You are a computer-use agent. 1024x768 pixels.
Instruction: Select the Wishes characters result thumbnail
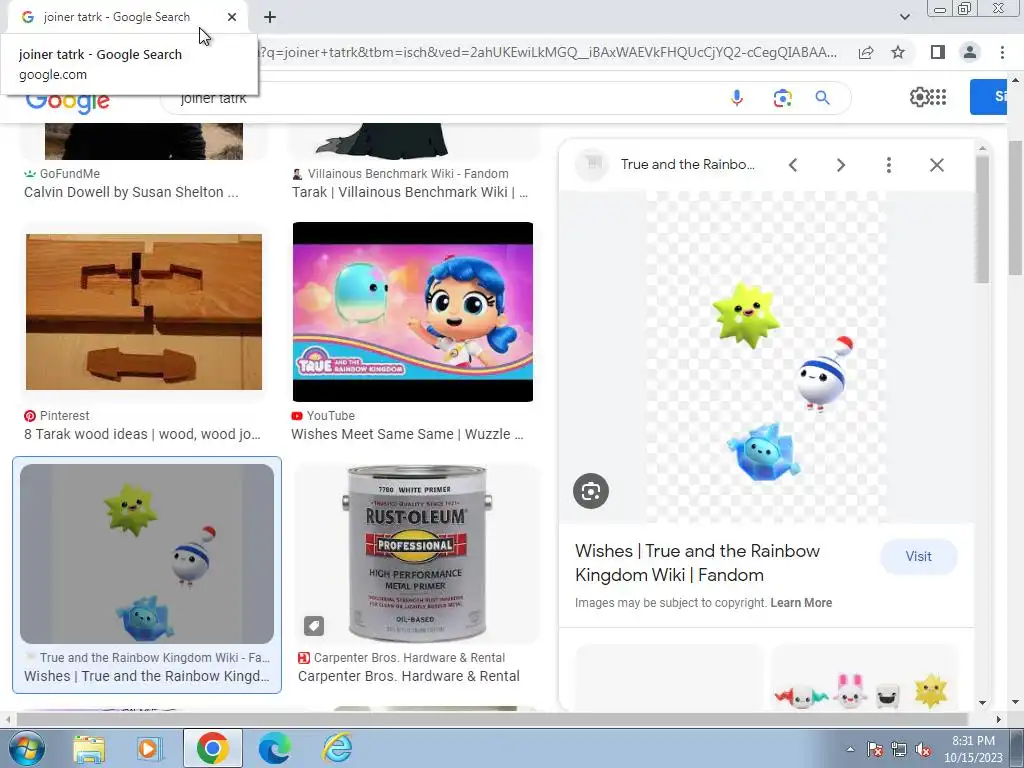point(147,554)
